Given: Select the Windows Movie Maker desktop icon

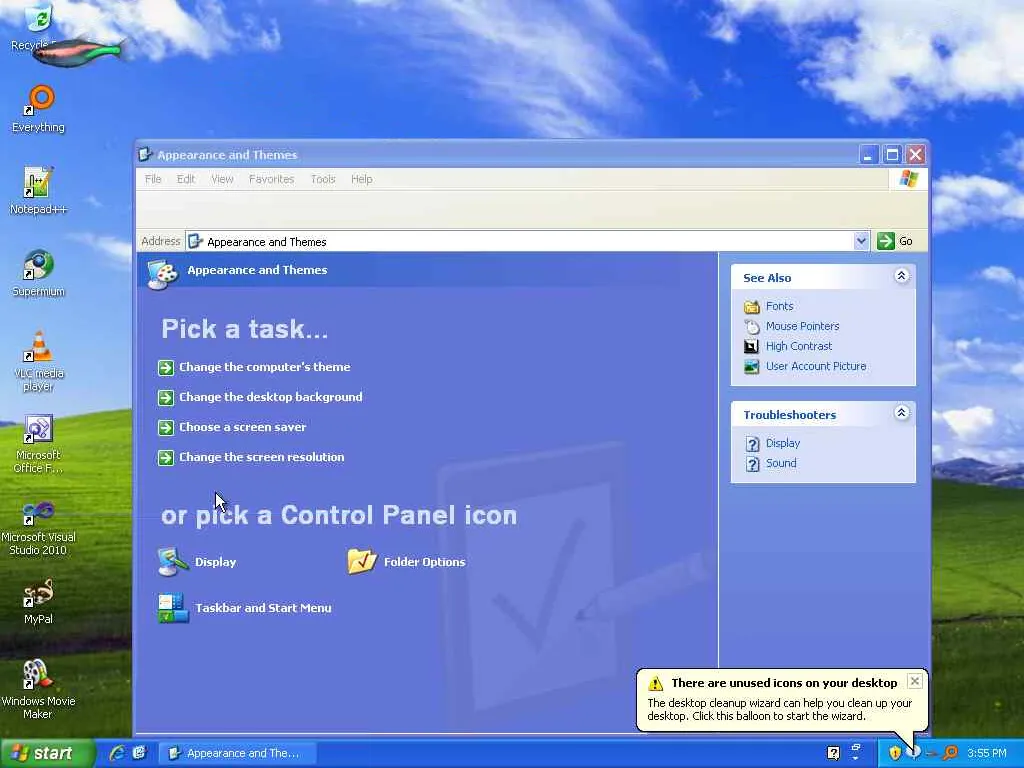Looking at the screenshot, I should click(39, 690).
